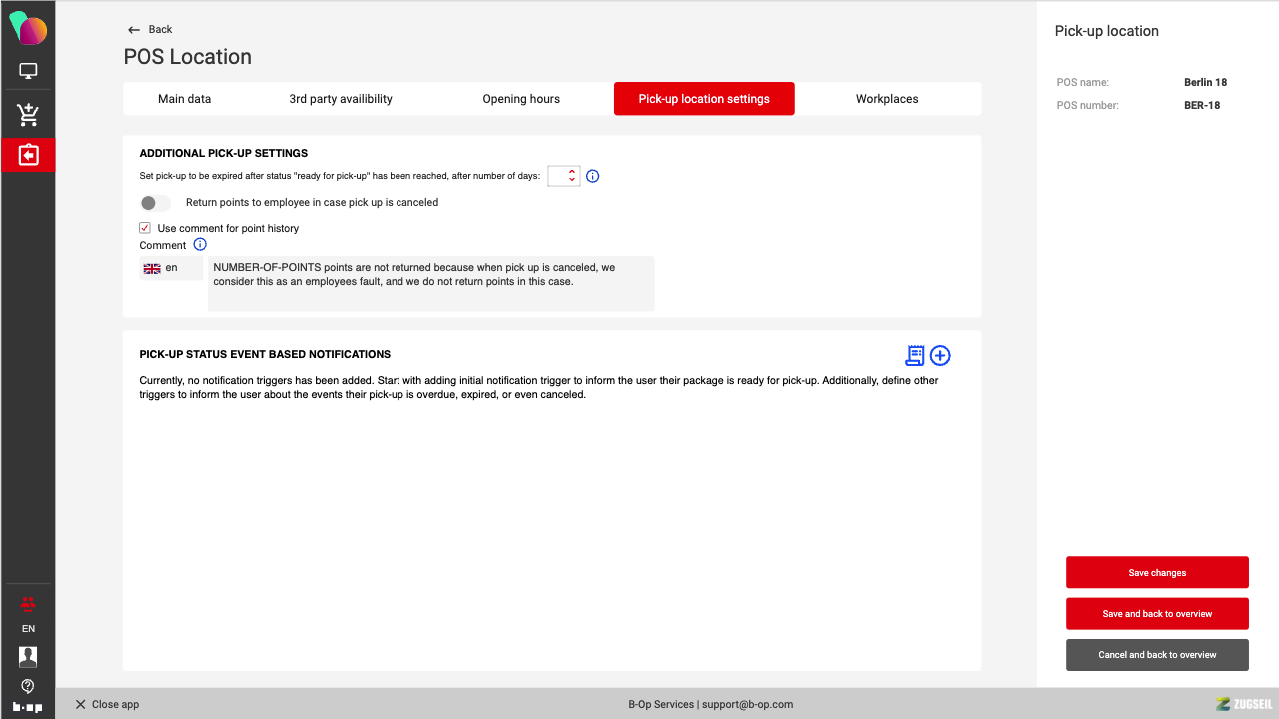Click the monitor icon in left sidebar

coord(28,71)
